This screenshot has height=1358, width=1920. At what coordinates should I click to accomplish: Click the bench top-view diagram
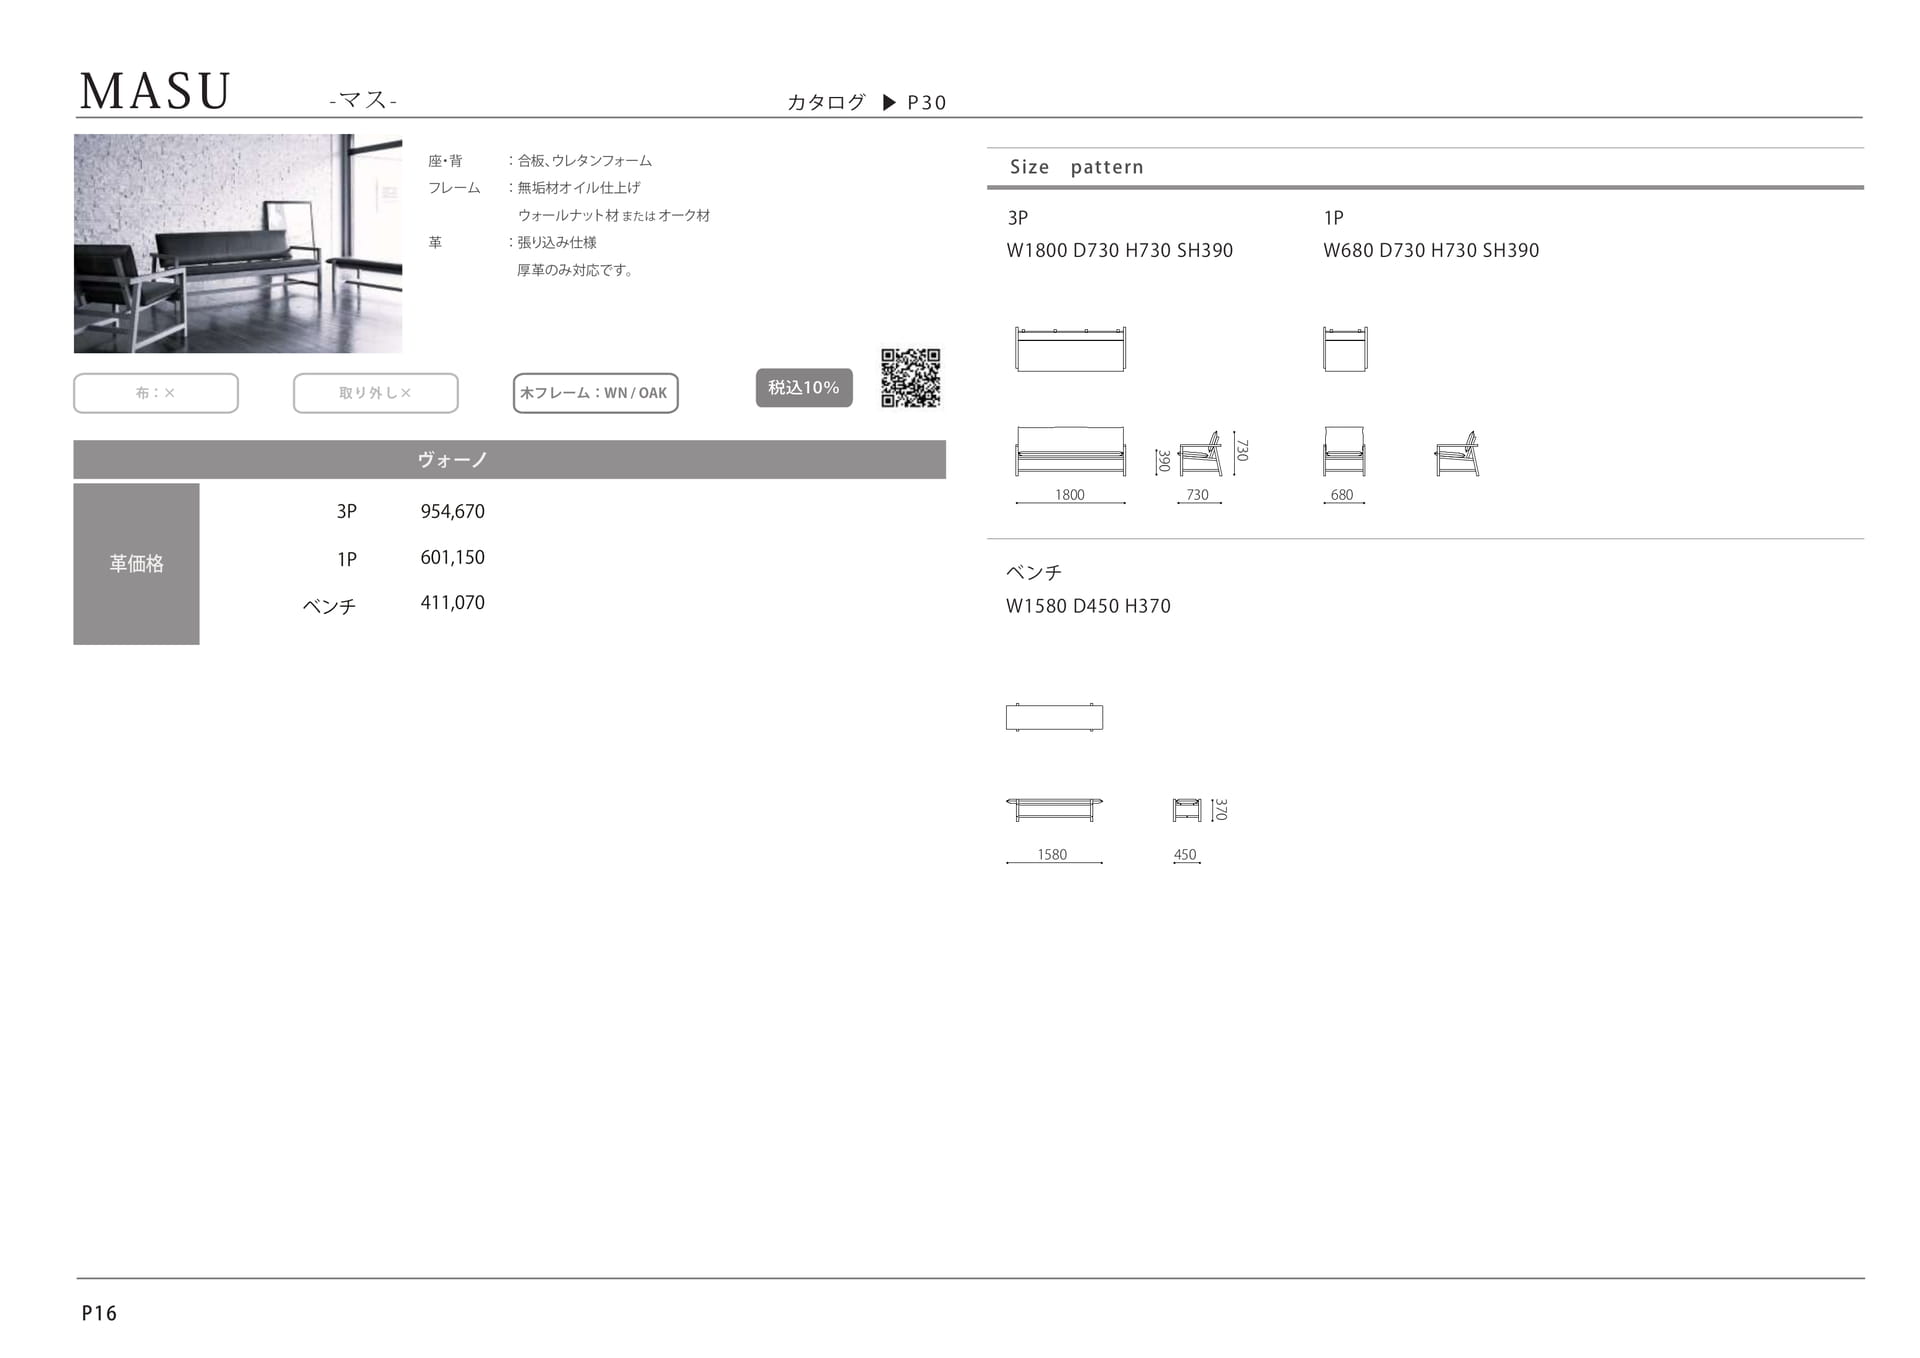[x=1054, y=717]
